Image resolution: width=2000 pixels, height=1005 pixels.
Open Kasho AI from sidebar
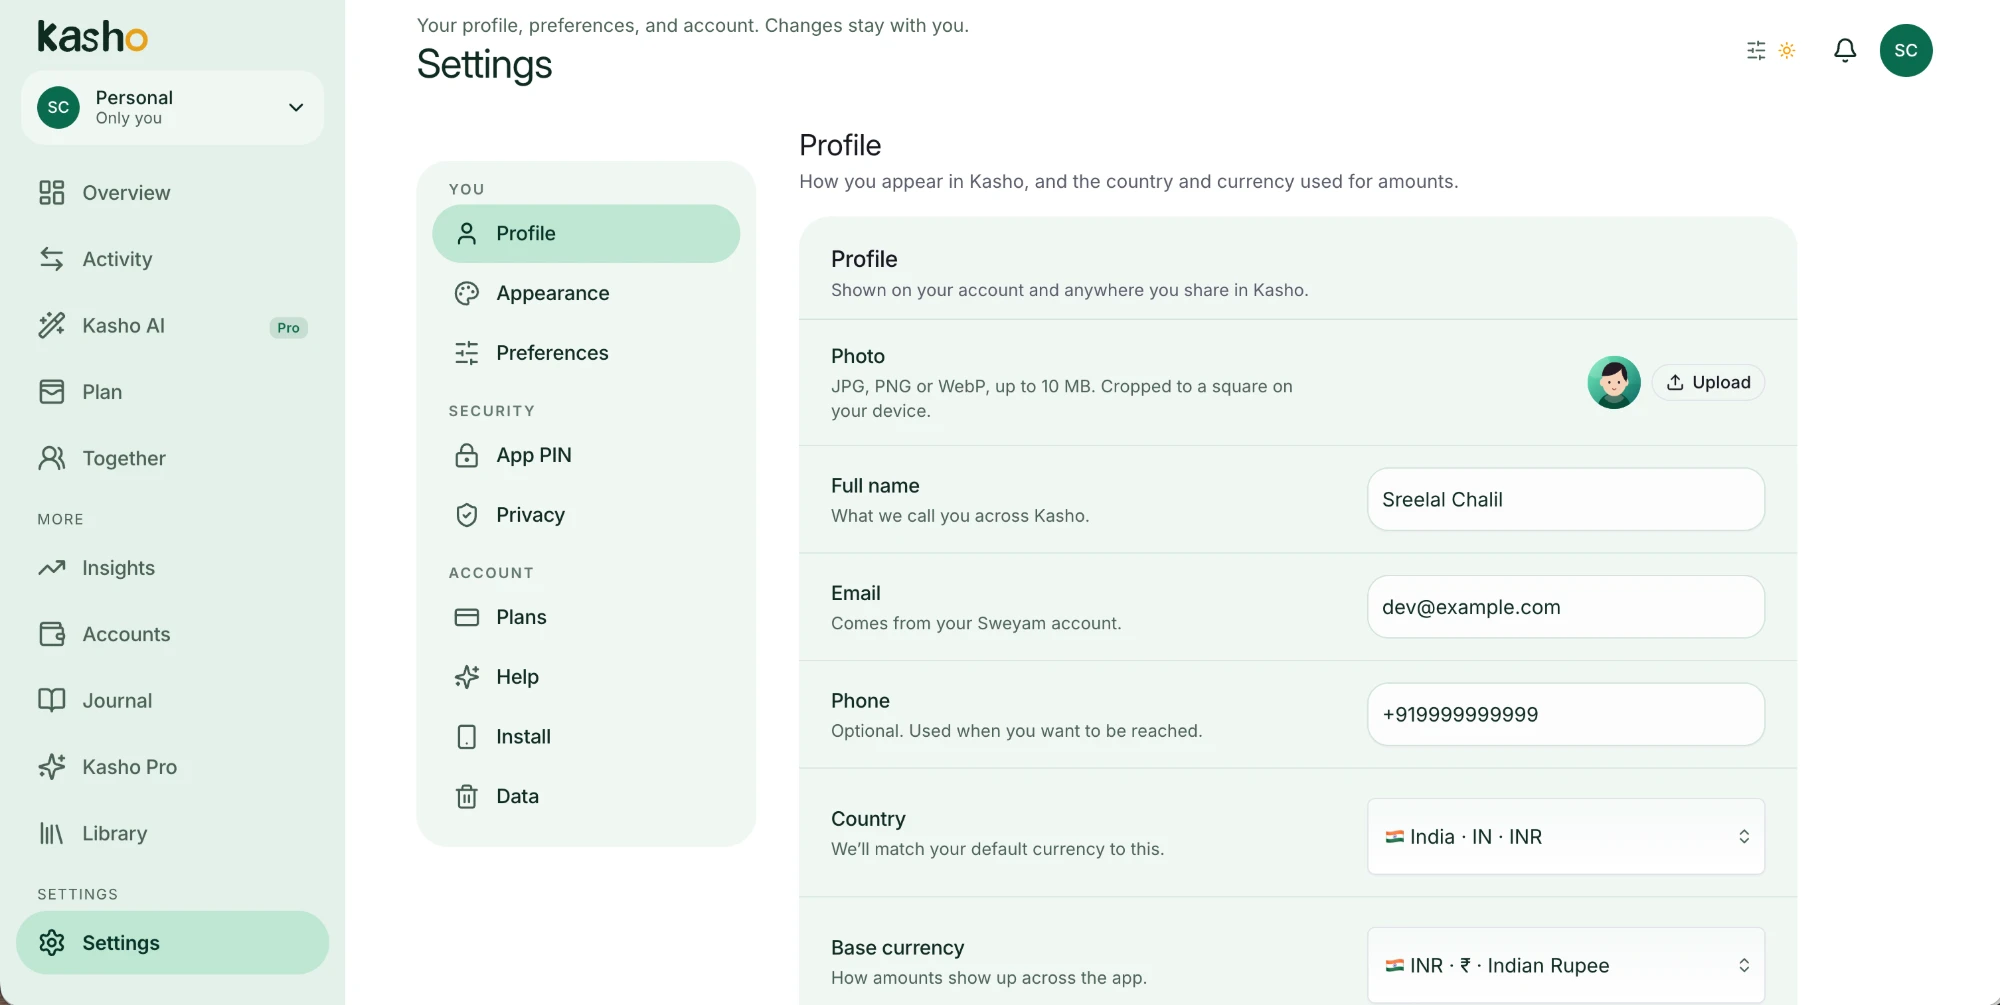(x=172, y=326)
